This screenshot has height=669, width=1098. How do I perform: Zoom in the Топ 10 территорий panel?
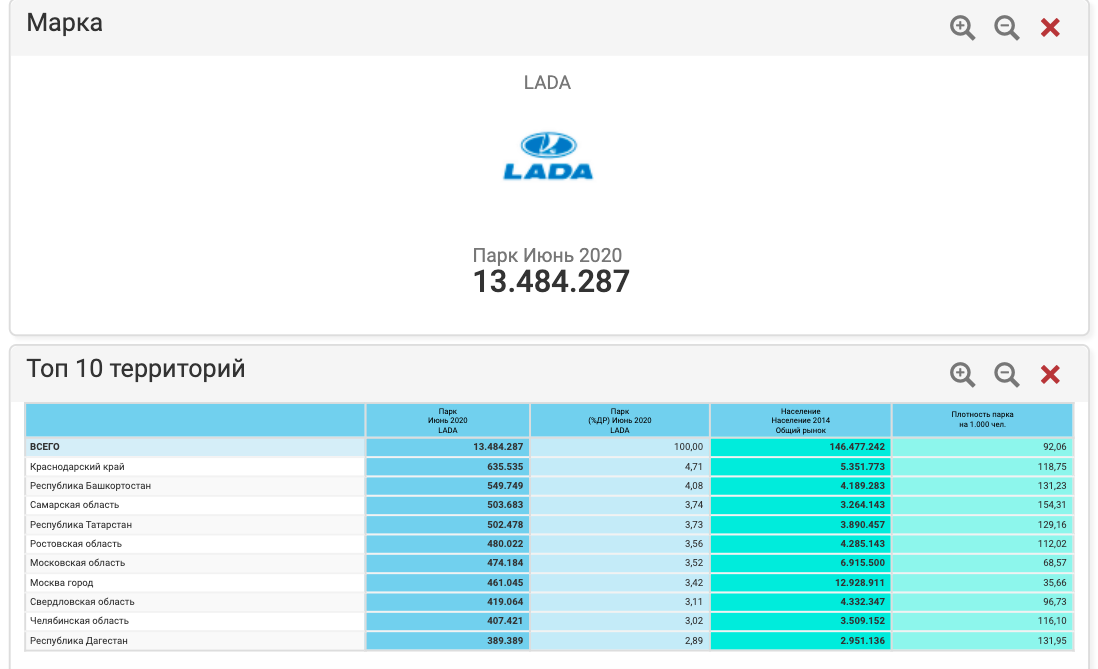962,375
